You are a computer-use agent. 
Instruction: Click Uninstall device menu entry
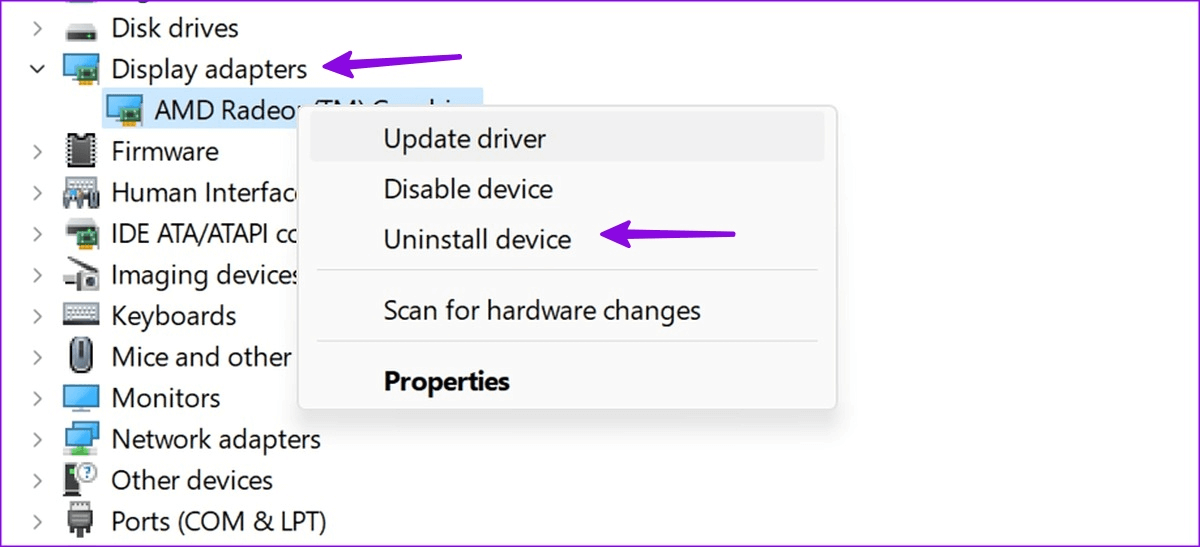(x=477, y=240)
